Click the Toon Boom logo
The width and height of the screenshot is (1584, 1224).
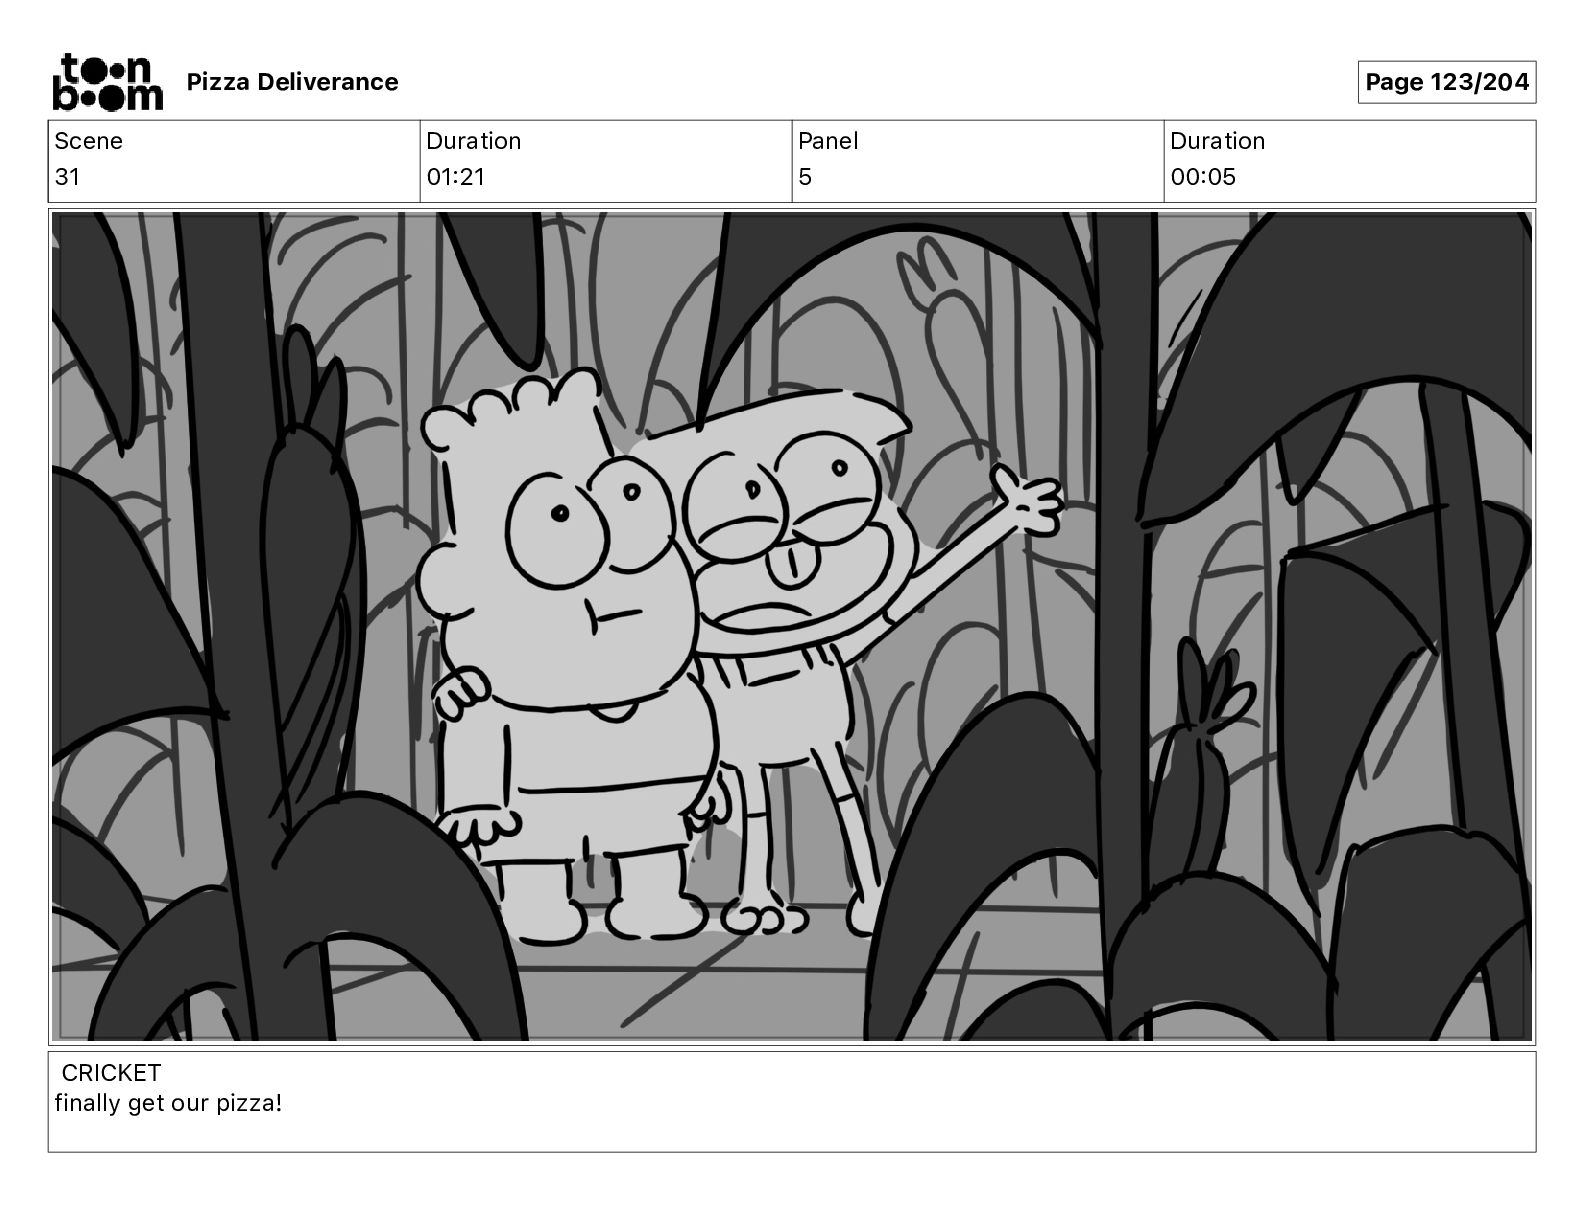coord(107,82)
